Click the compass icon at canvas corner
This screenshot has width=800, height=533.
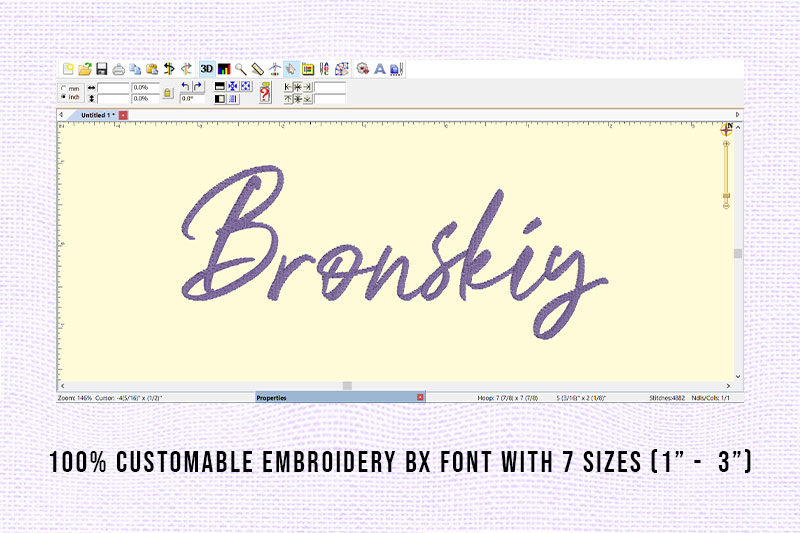[x=727, y=130]
